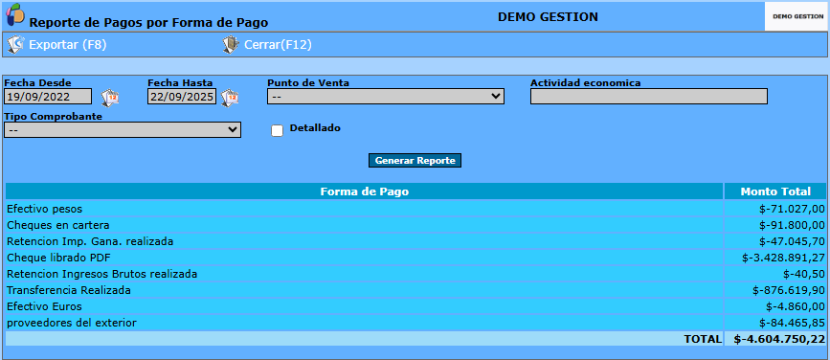This screenshot has width=830, height=360.
Task: Click the amount $-71.027,00
Action: (791, 209)
